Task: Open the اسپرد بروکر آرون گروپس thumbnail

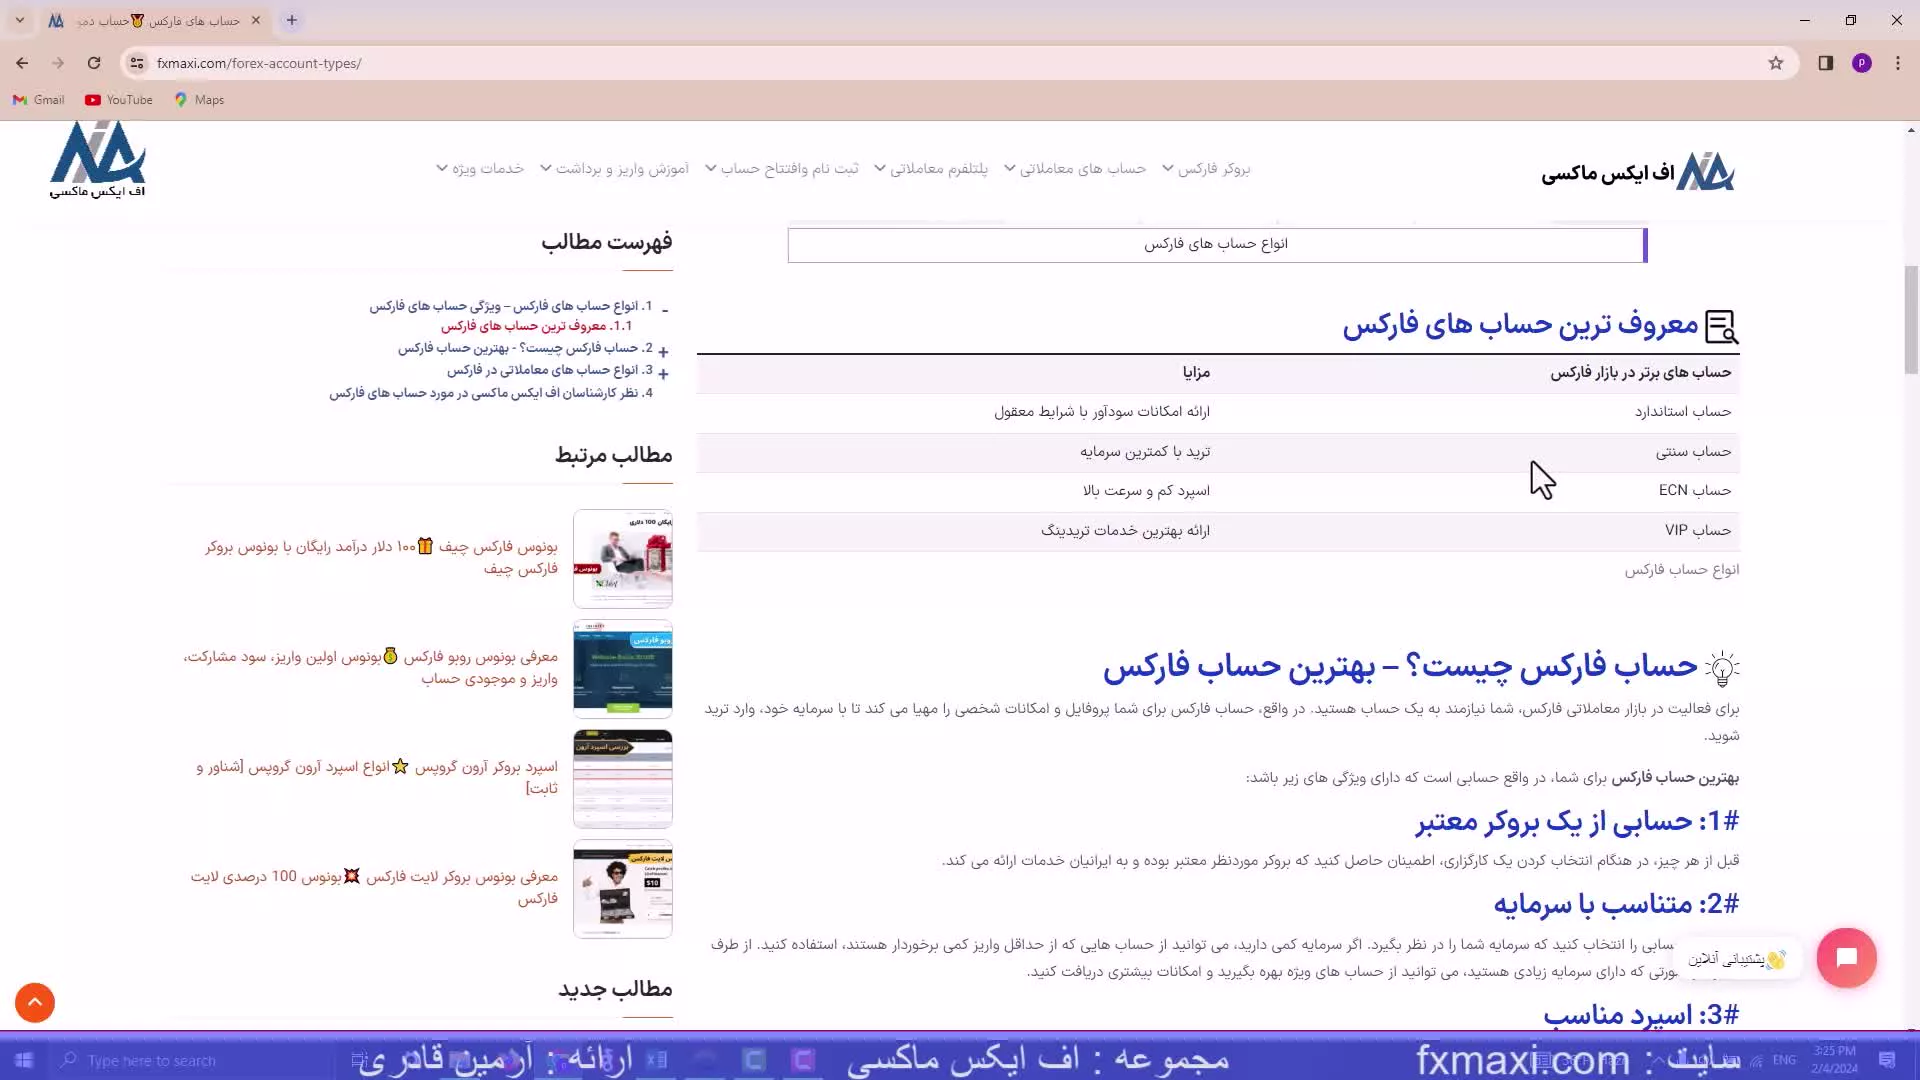Action: tap(623, 778)
